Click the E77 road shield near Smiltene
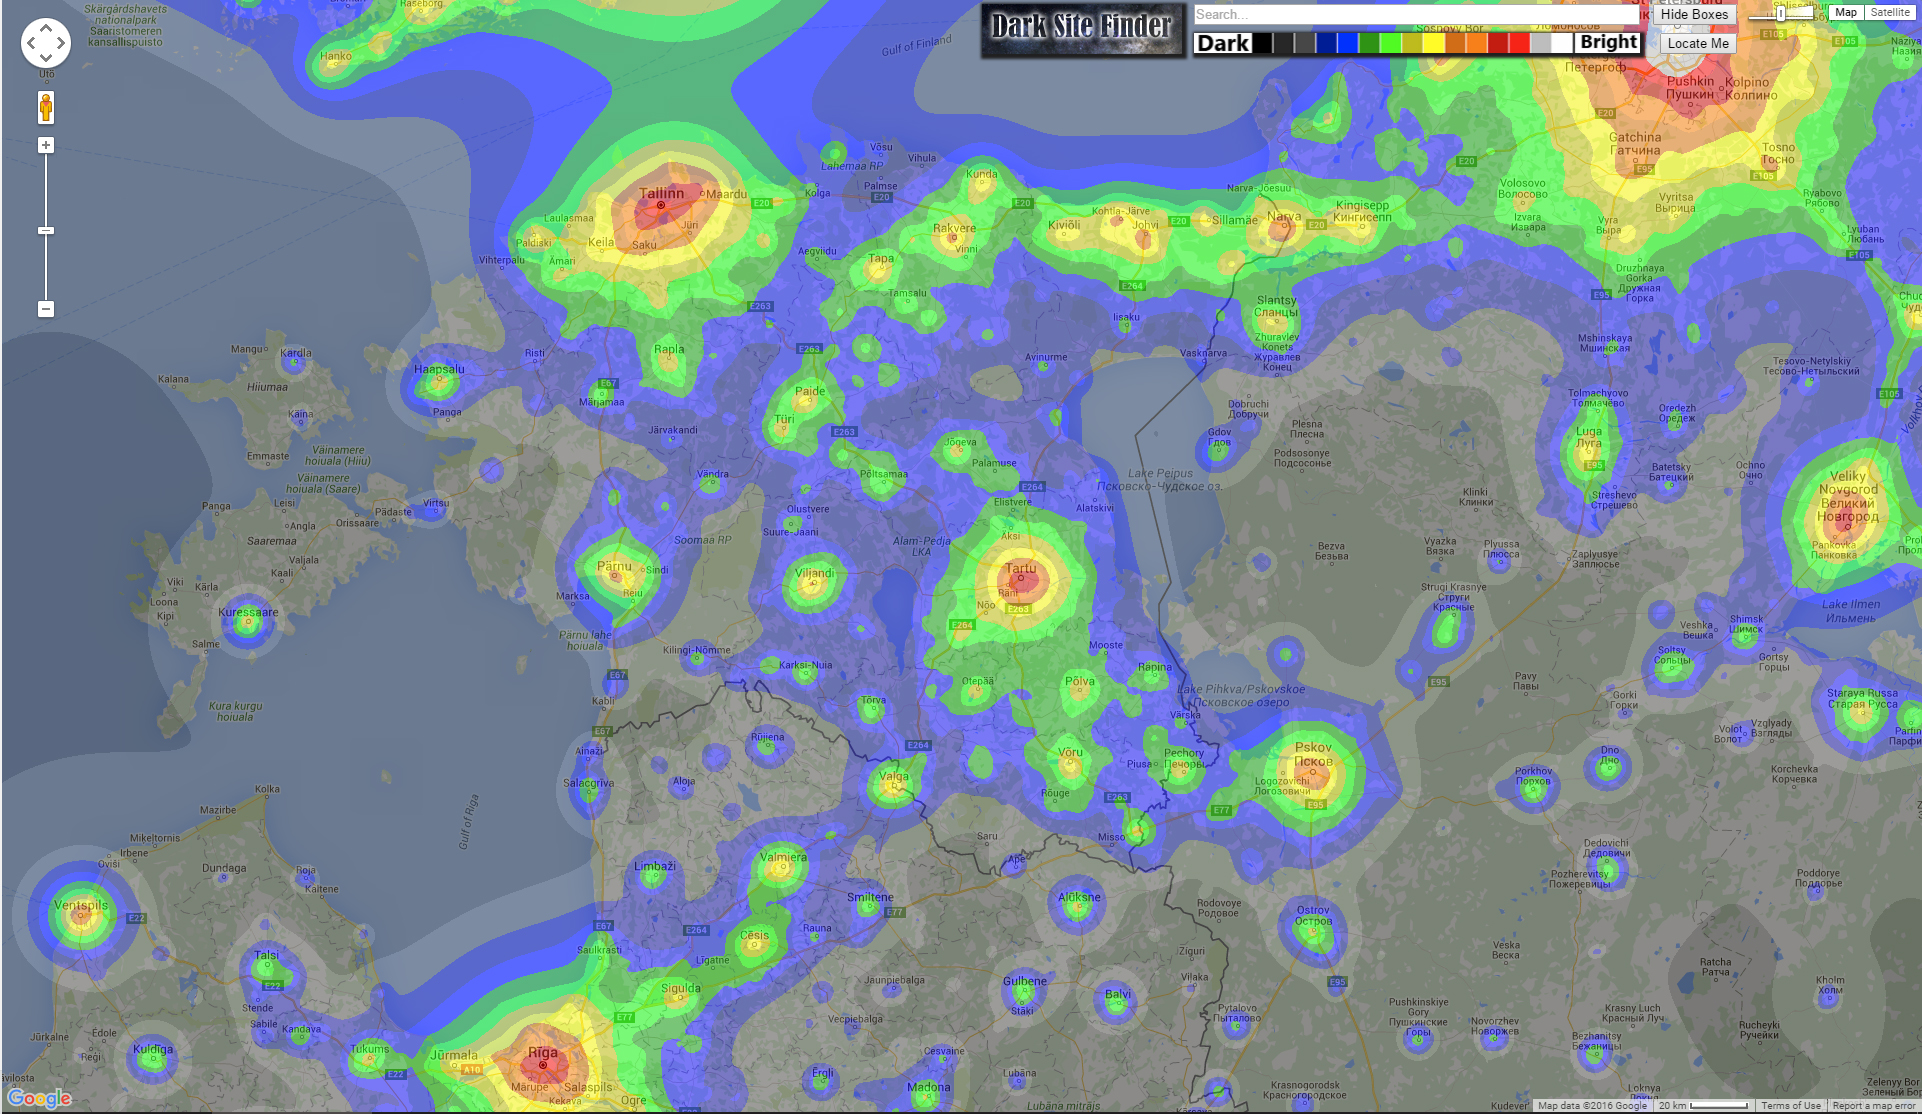 tap(895, 911)
